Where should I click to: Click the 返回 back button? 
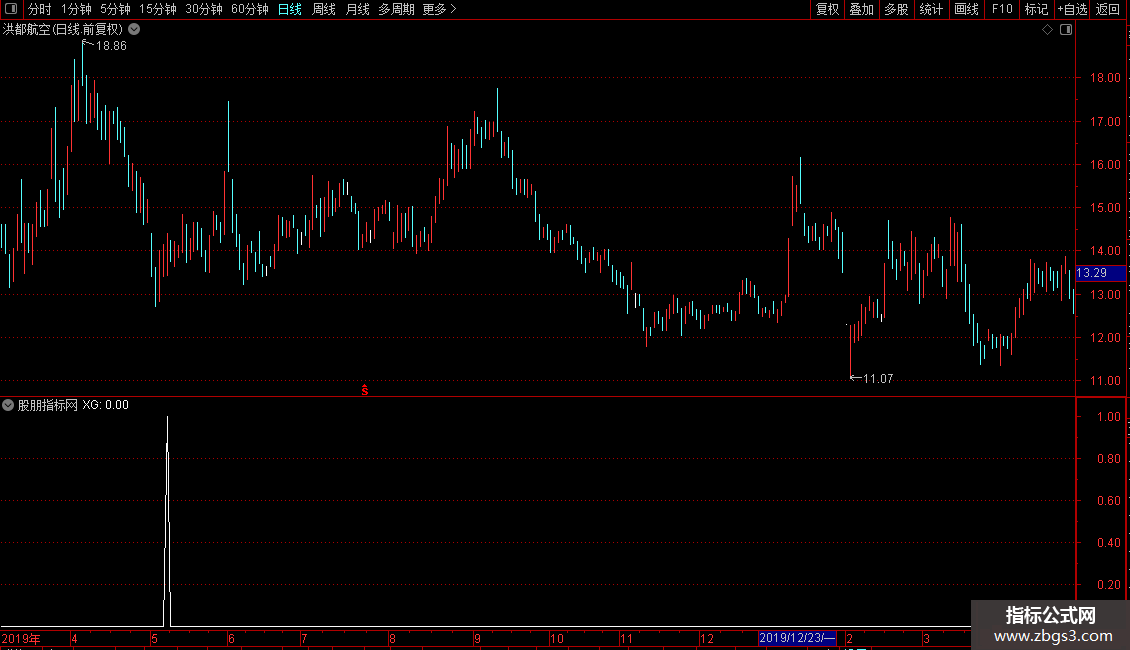(x=1108, y=9)
